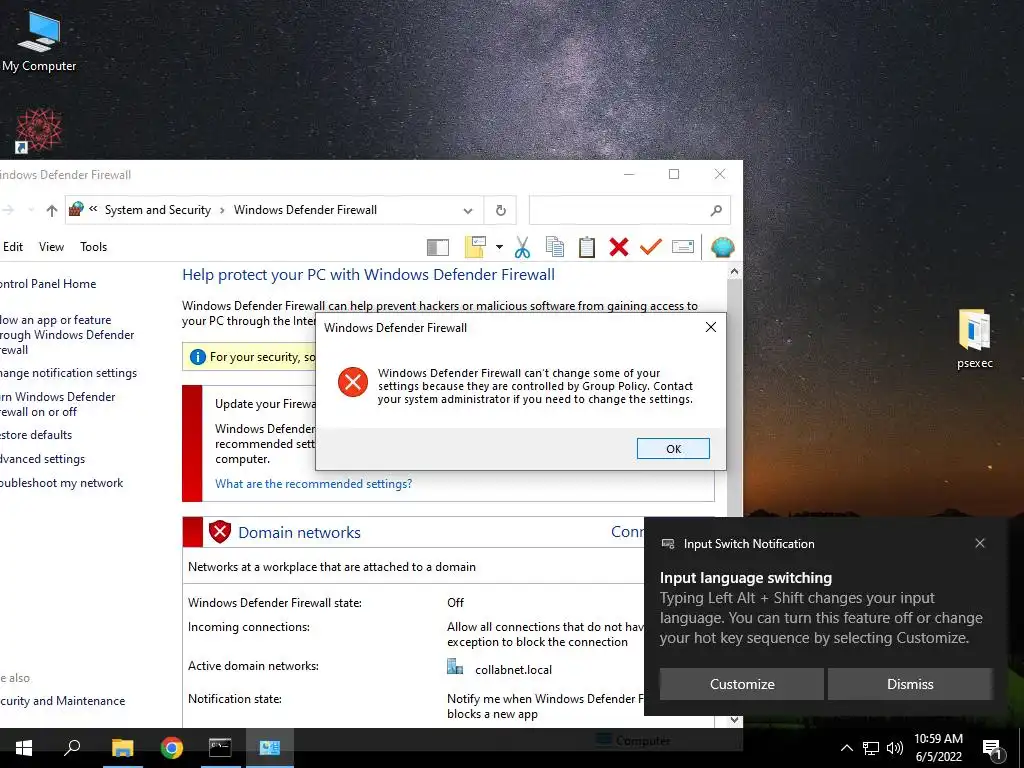Close the Windows Defender Firewall error dialog
Image resolution: width=1024 pixels, height=768 pixels.
[711, 327]
